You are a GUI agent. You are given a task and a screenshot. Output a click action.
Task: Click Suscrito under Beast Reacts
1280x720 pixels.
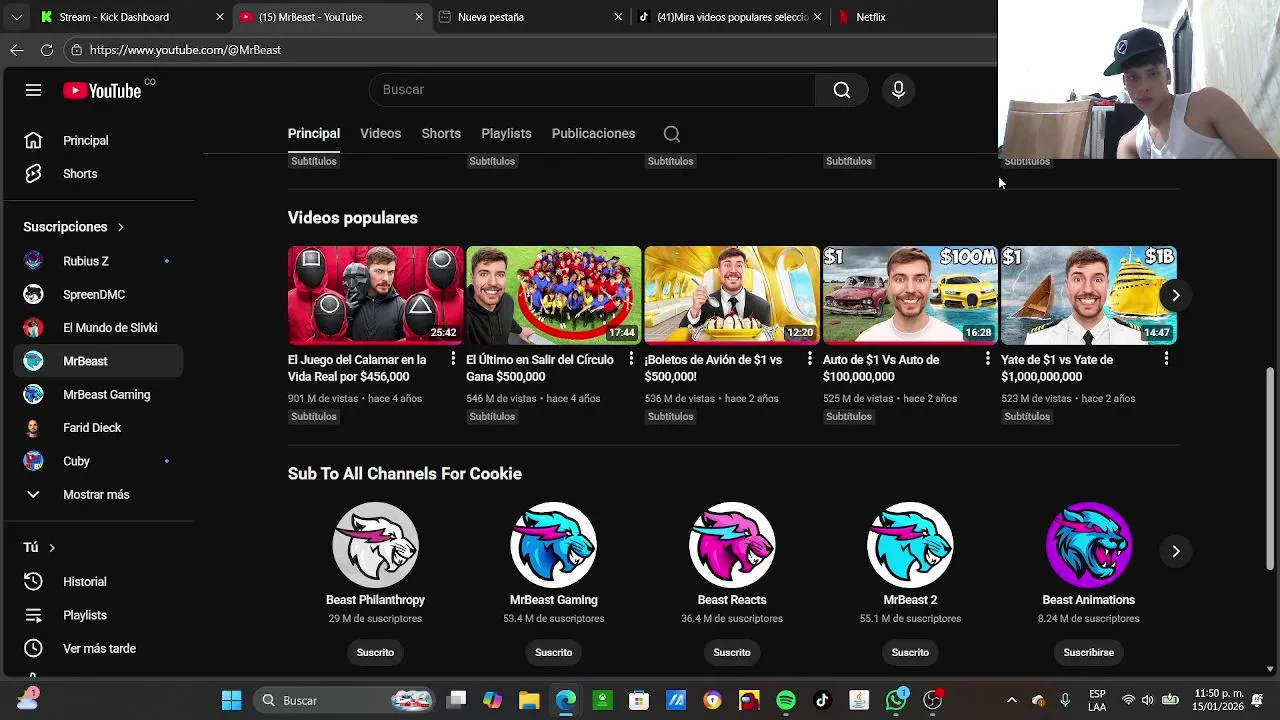click(x=732, y=652)
